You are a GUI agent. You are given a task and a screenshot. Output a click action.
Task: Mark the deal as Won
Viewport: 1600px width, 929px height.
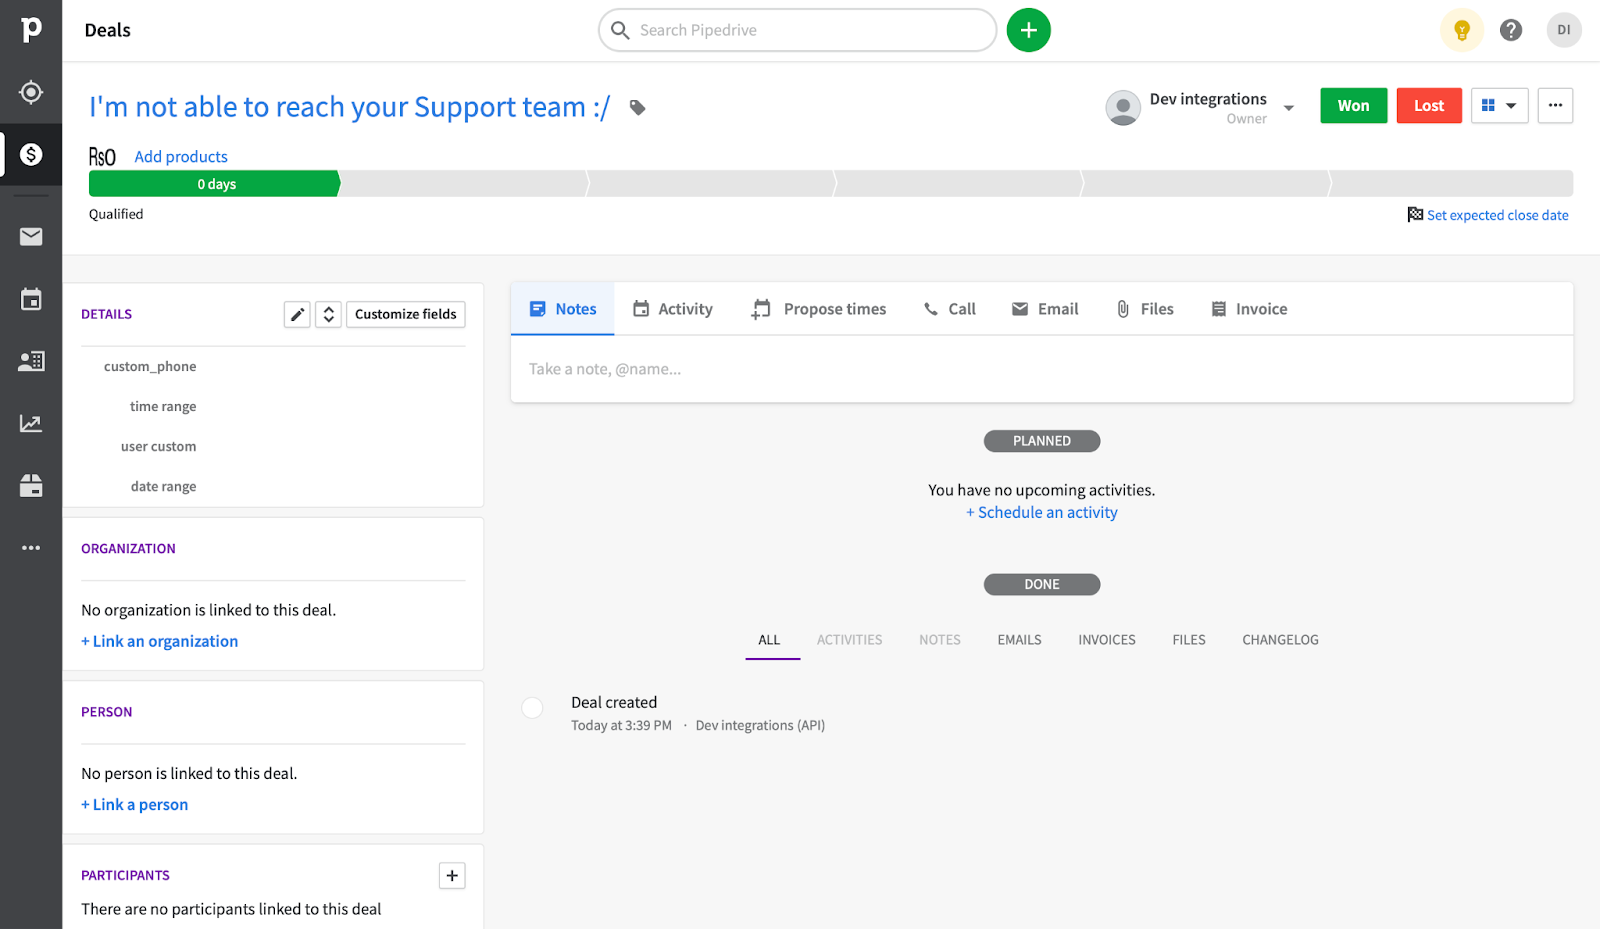pos(1353,106)
